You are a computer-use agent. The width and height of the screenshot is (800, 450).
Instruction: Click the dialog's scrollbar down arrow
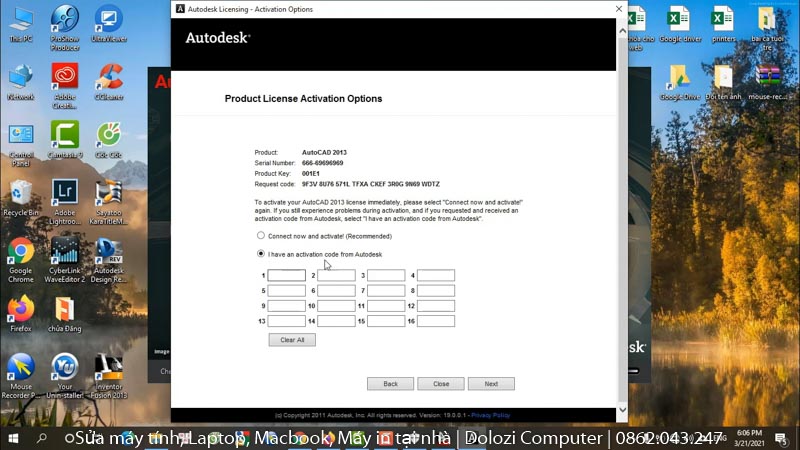tap(622, 410)
